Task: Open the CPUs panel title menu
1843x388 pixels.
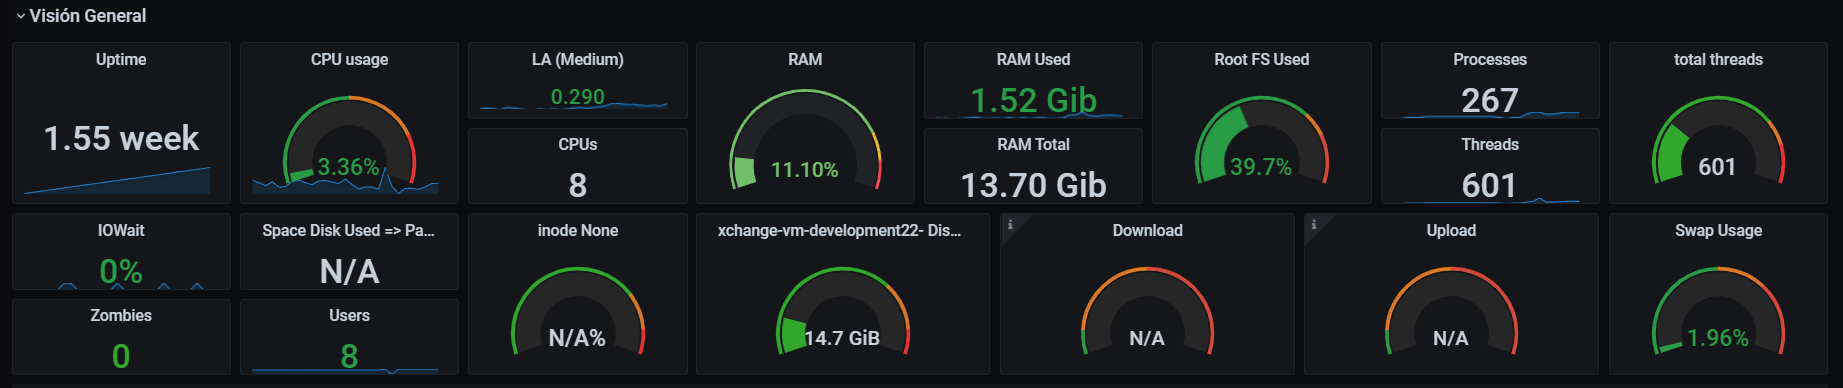Action: (x=577, y=145)
